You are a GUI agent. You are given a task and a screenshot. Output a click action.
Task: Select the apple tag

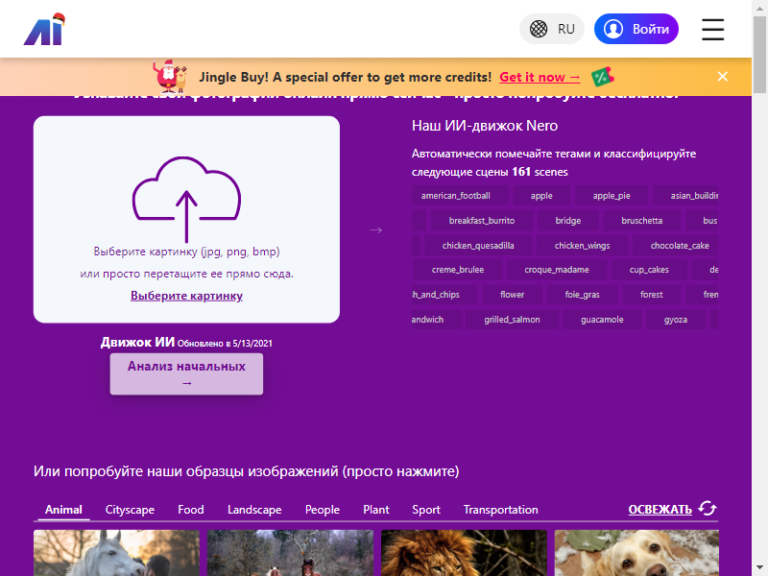(x=541, y=195)
